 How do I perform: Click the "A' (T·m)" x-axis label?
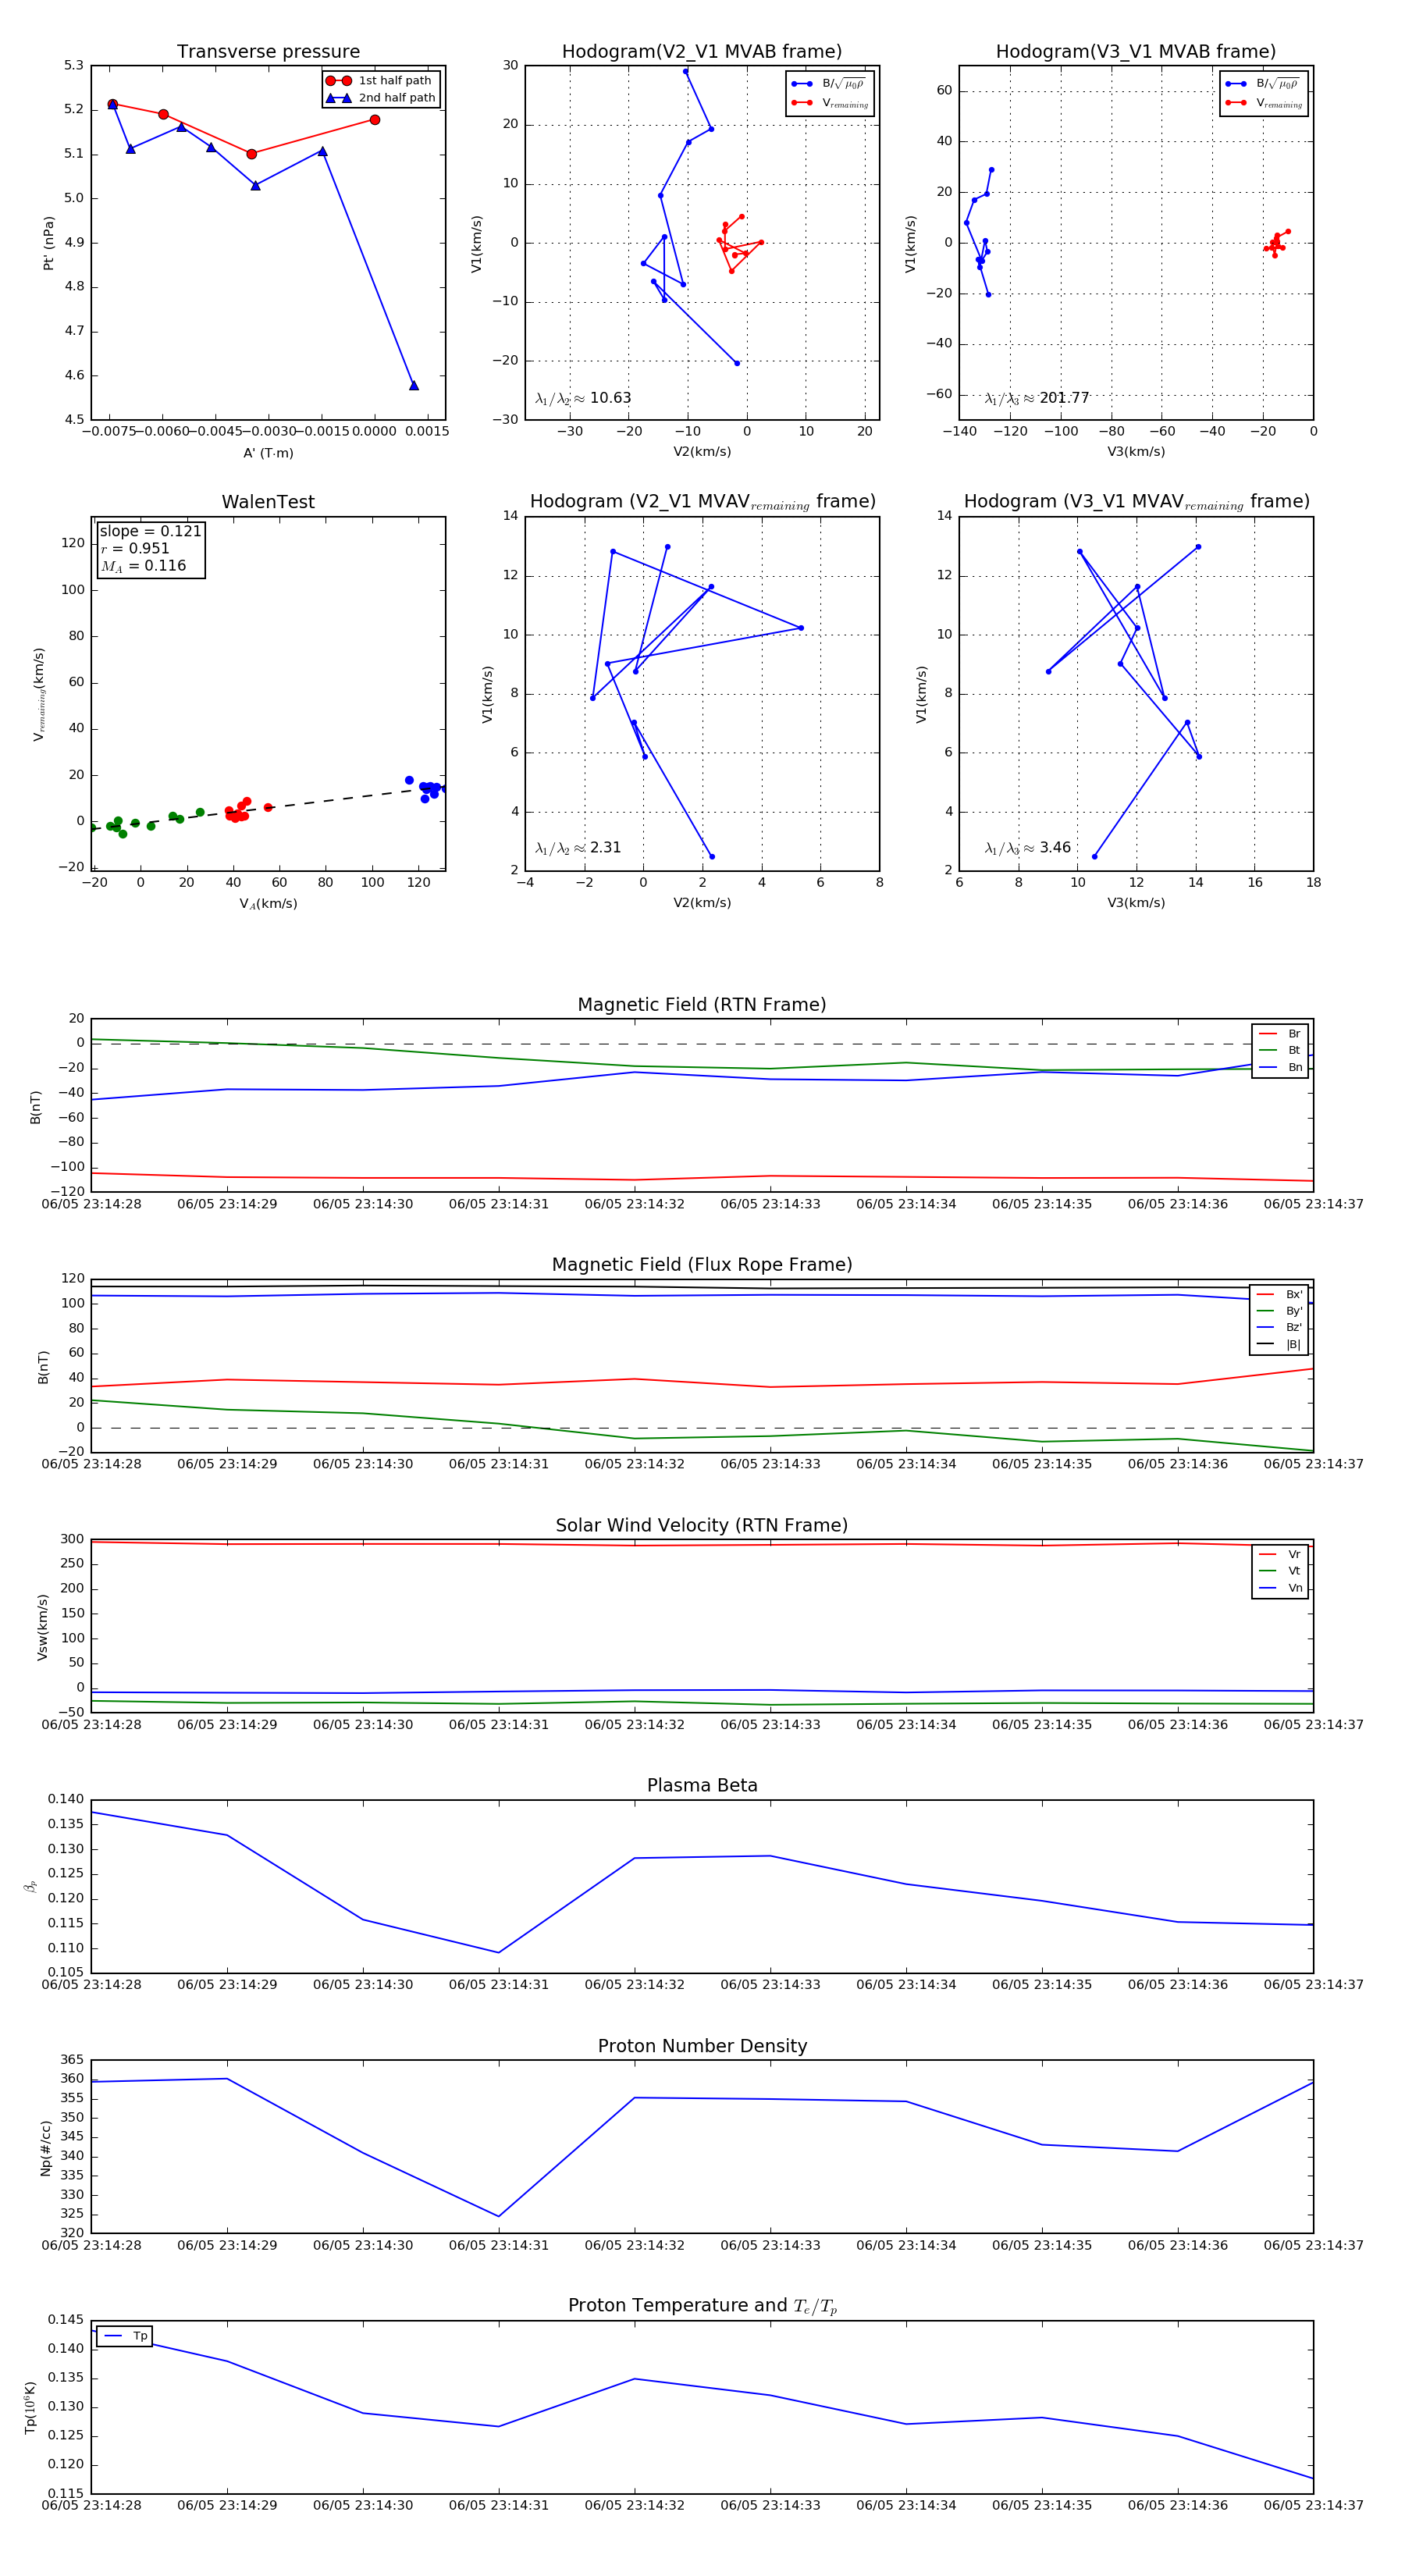tap(268, 453)
